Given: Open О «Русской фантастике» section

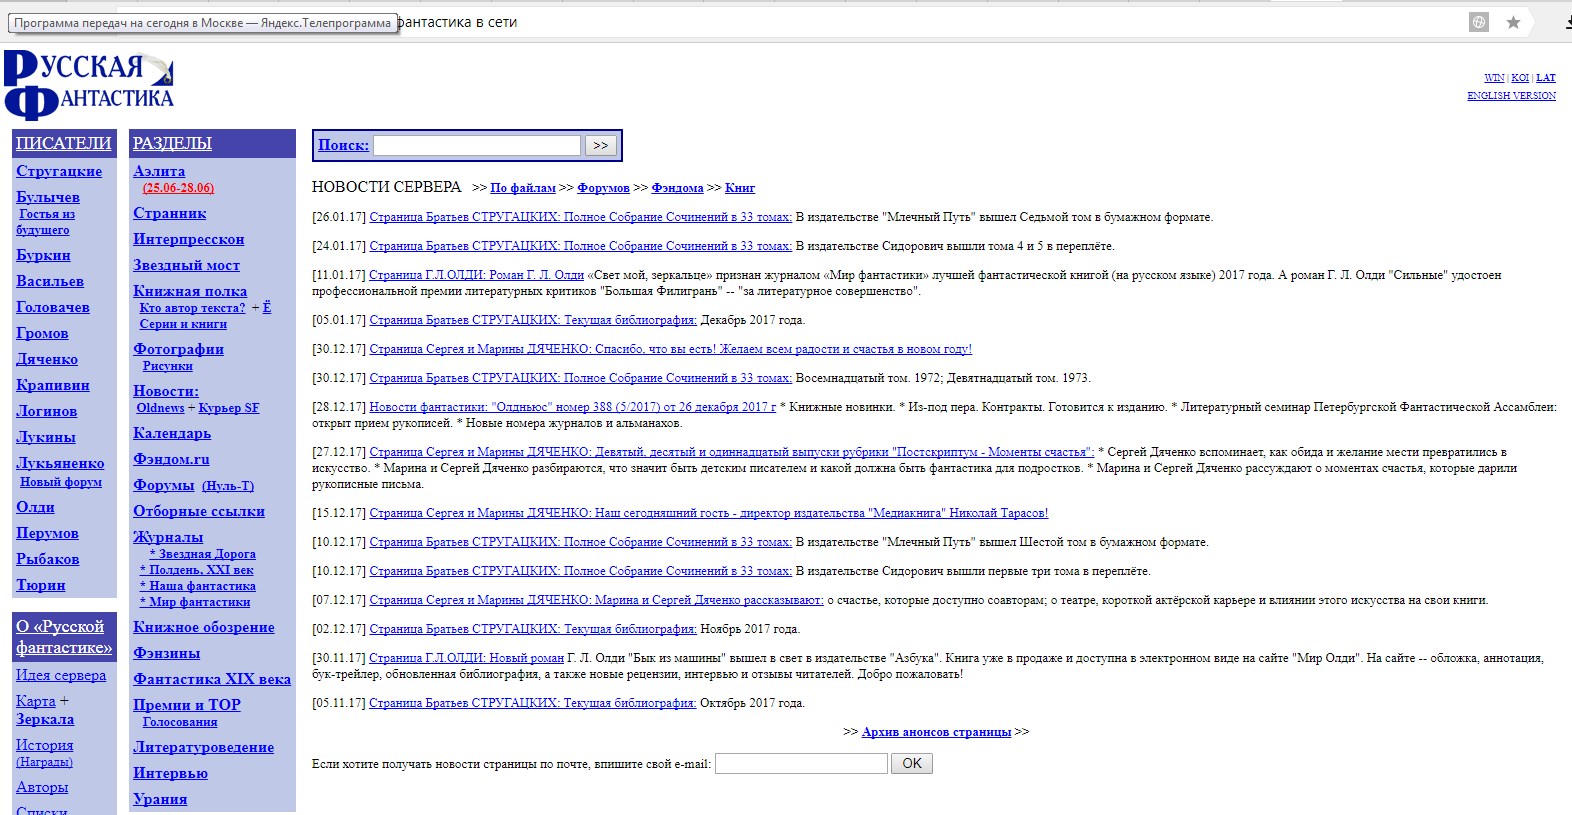Looking at the screenshot, I should pos(64,637).
